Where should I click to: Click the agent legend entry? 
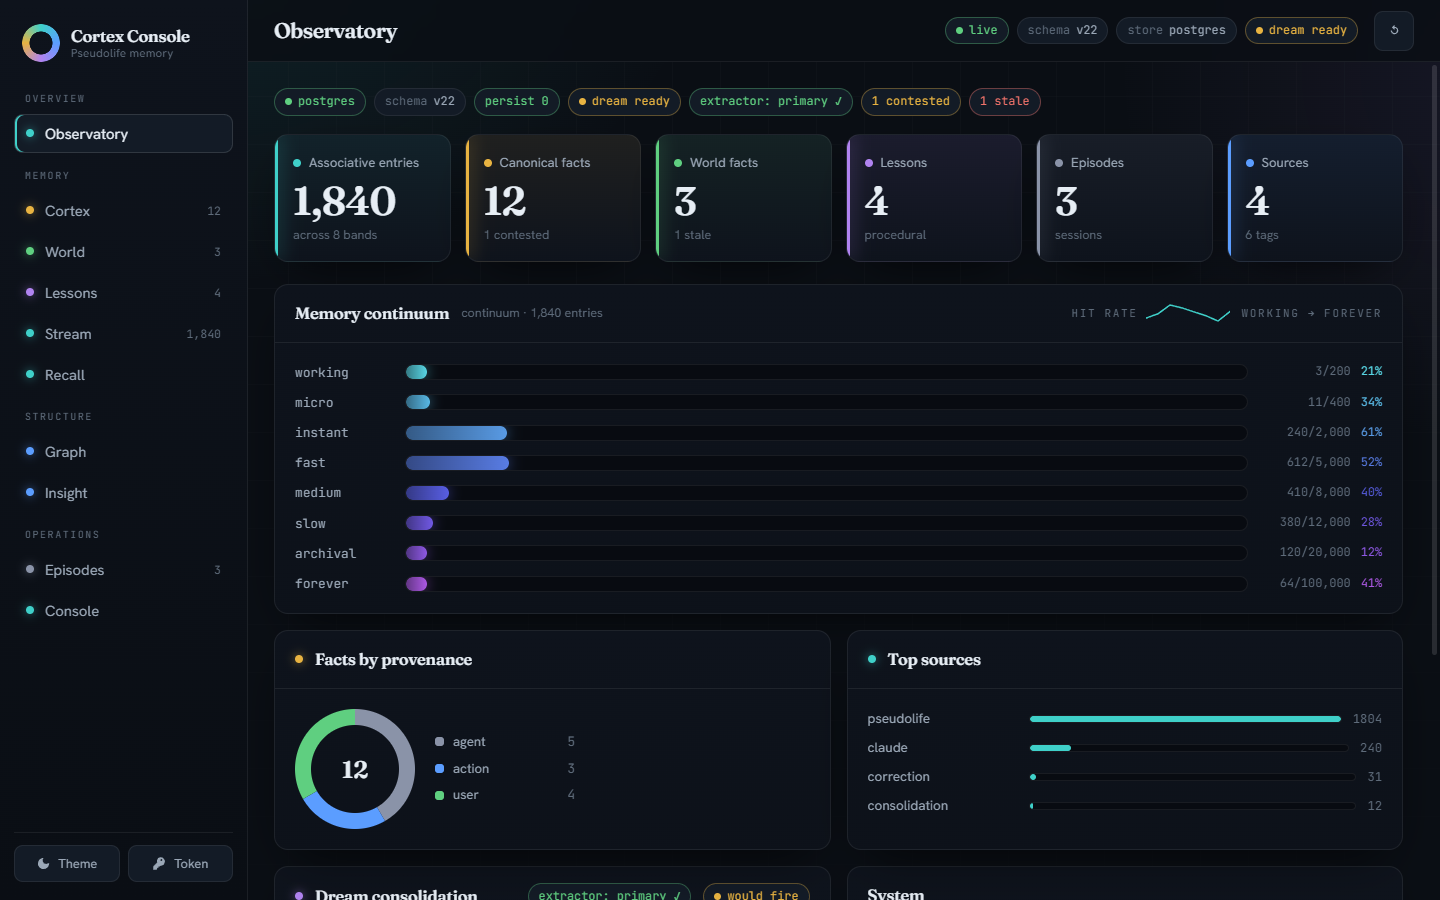click(505, 742)
